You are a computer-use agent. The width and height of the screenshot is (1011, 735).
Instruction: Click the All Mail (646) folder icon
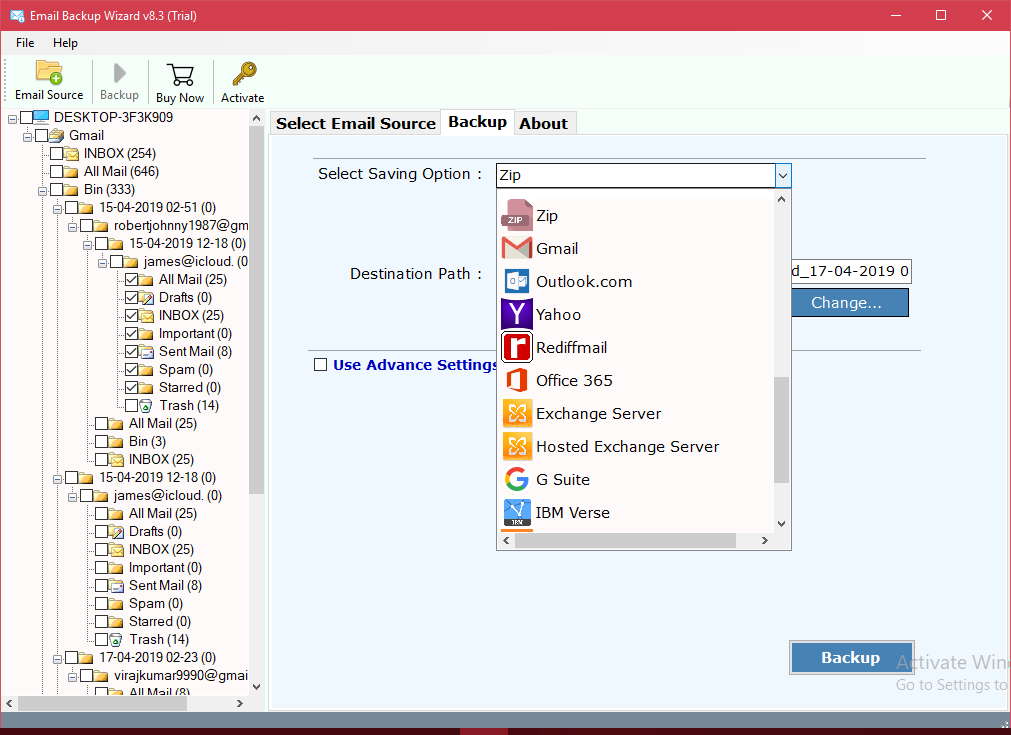point(72,172)
